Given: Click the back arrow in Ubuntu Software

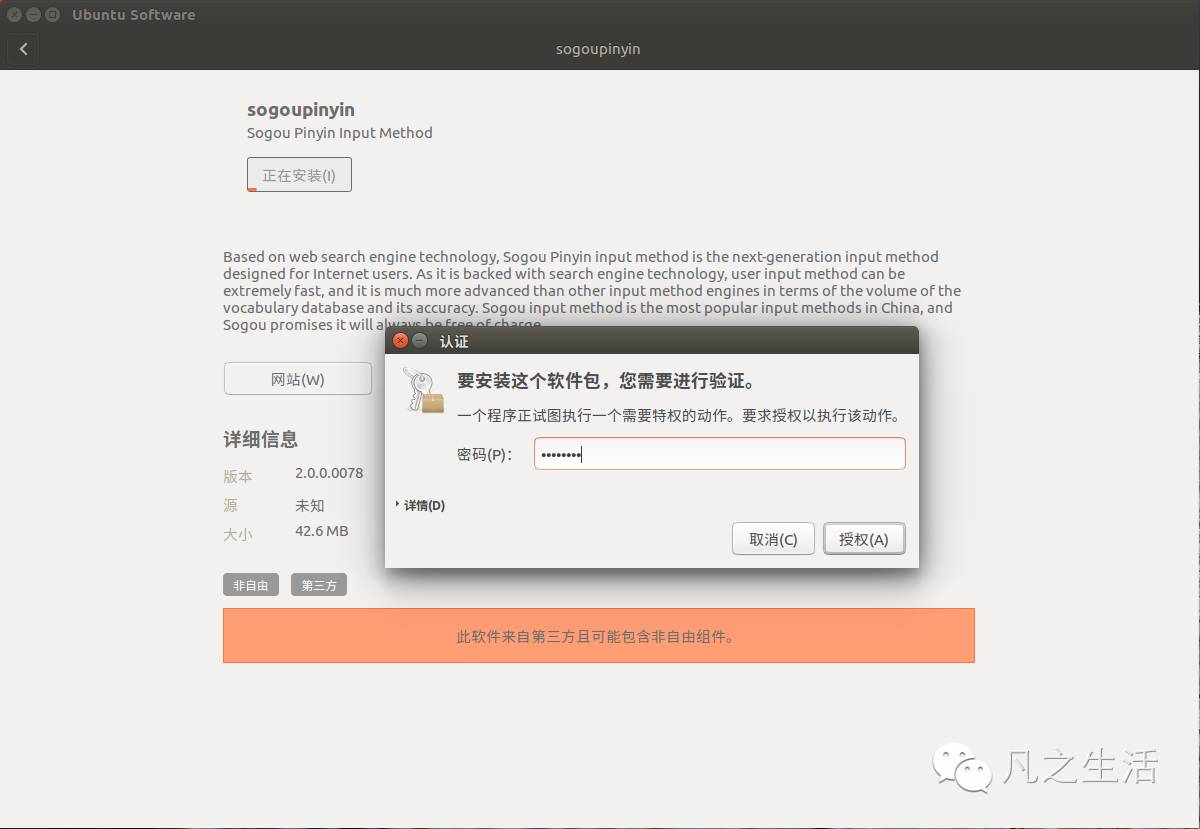Looking at the screenshot, I should [x=22, y=48].
